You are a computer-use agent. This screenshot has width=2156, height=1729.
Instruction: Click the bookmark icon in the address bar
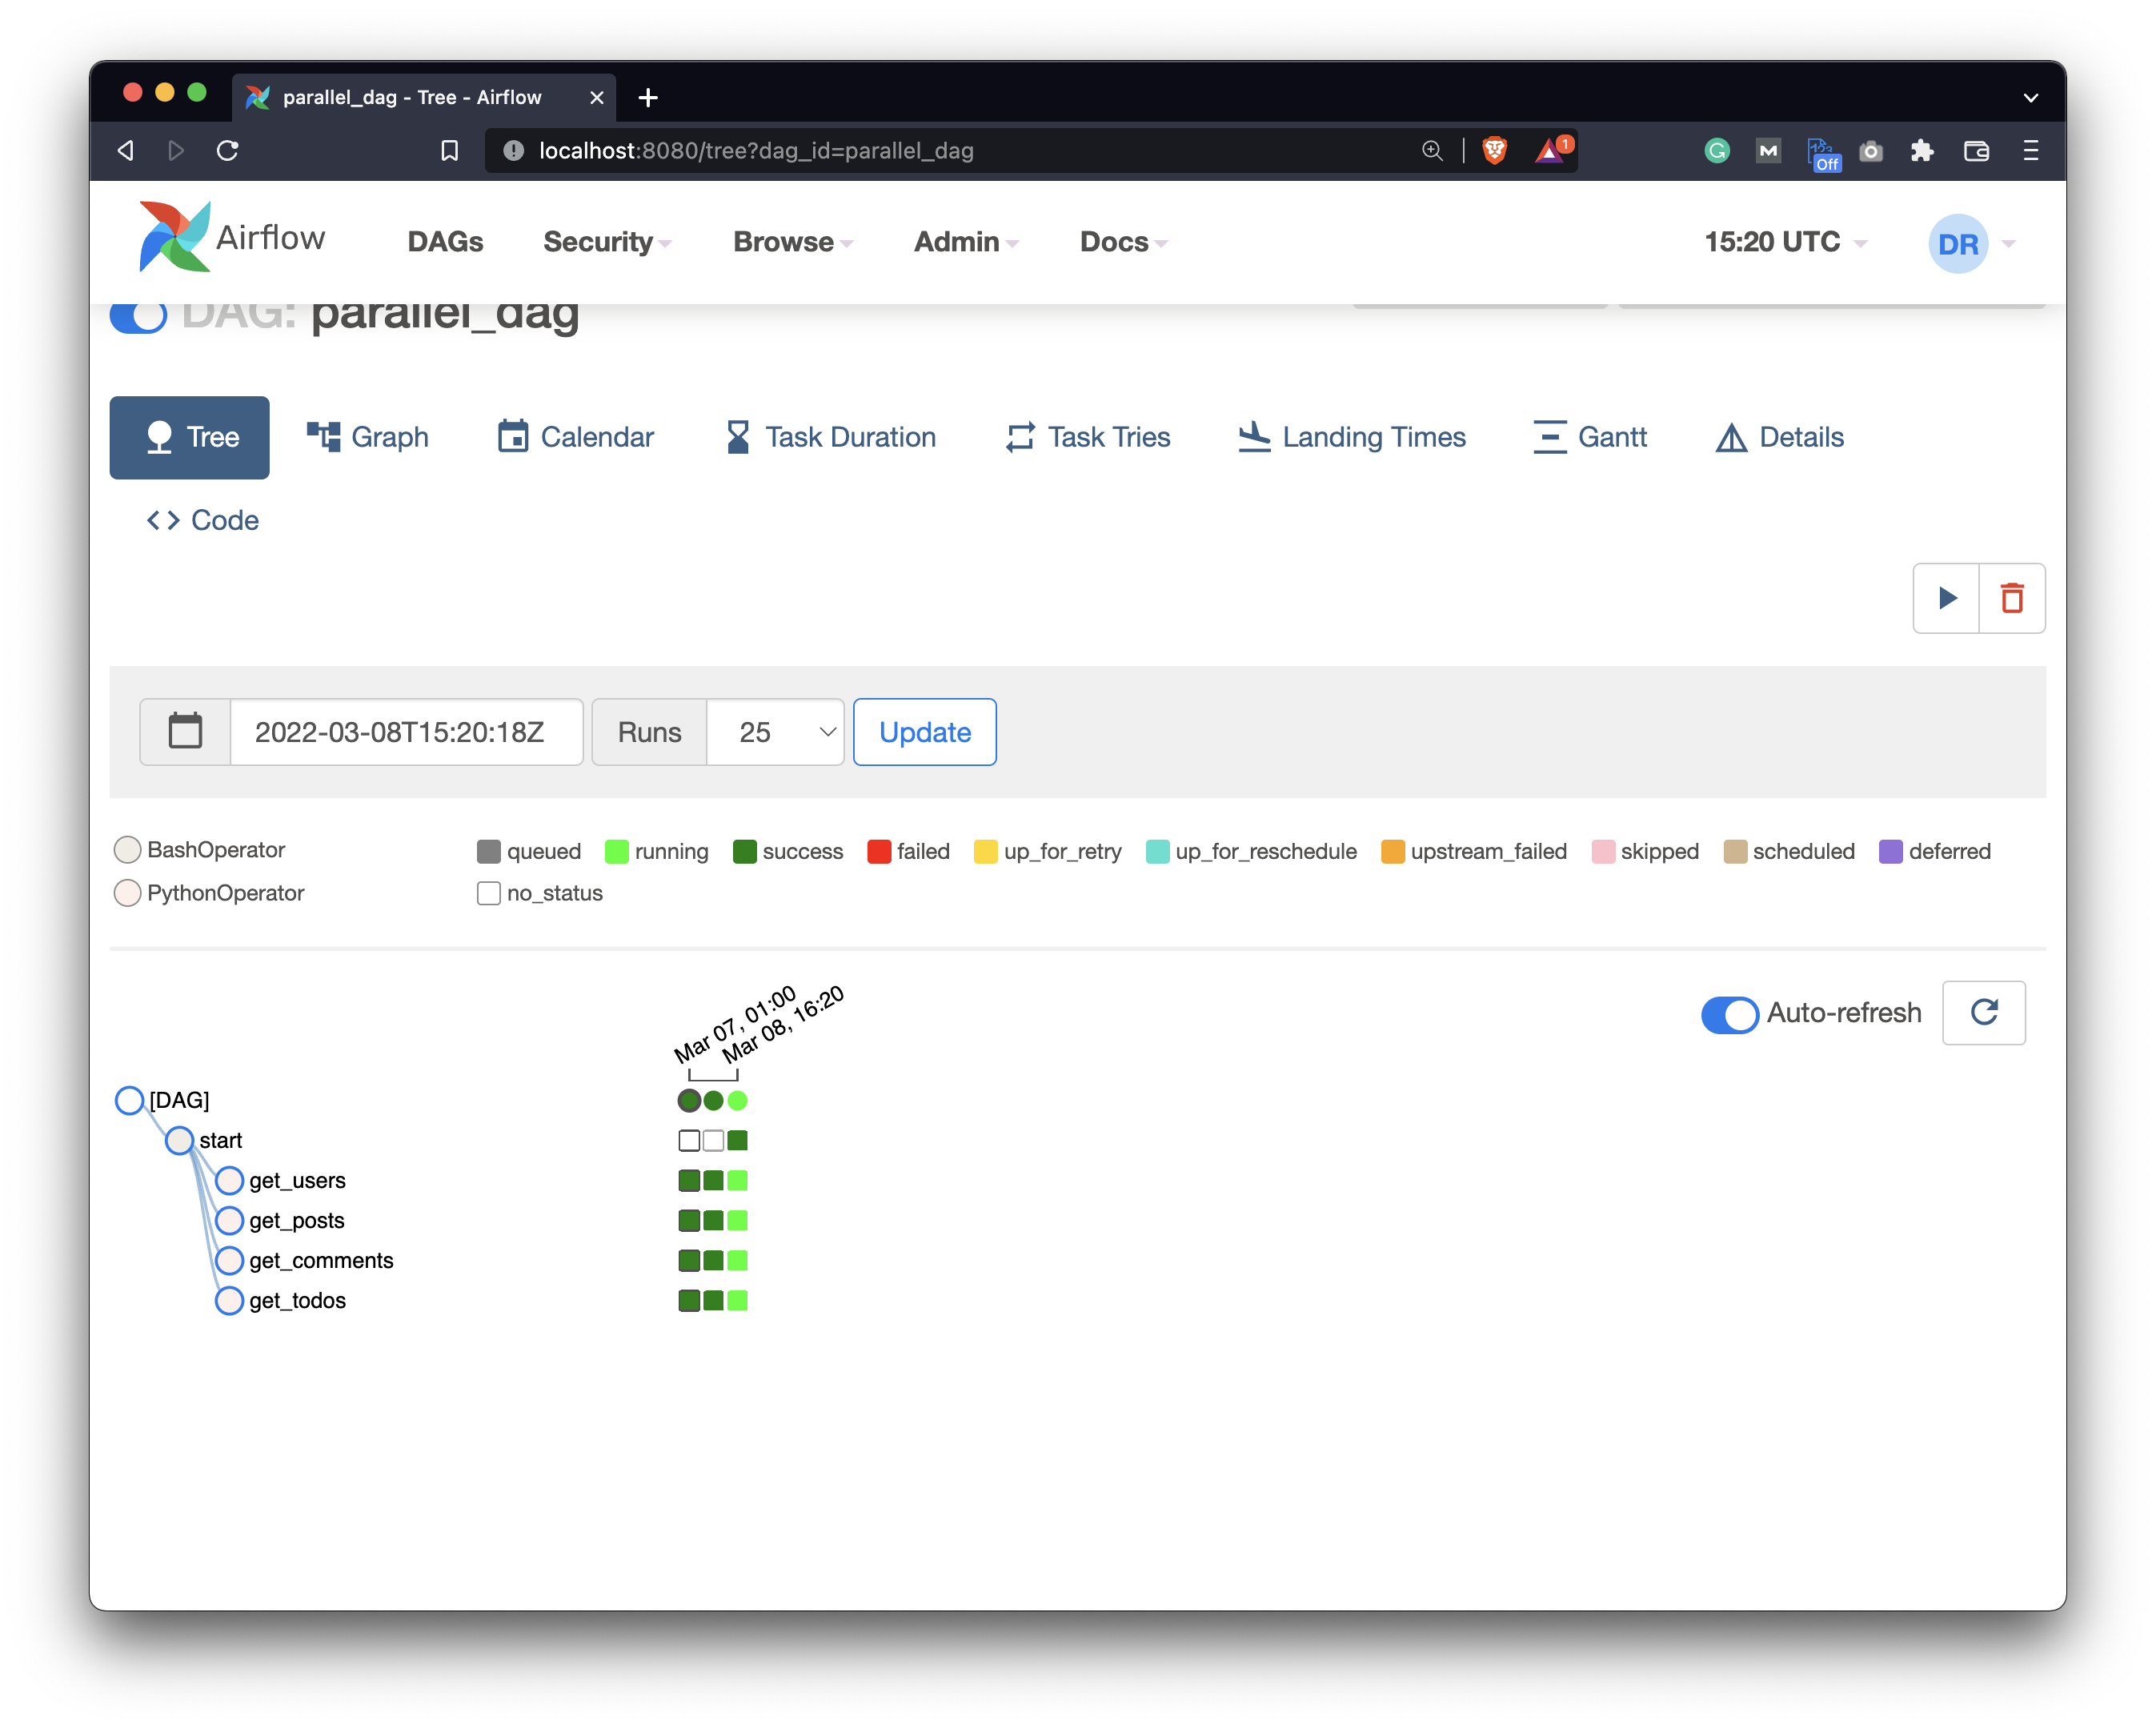450,150
